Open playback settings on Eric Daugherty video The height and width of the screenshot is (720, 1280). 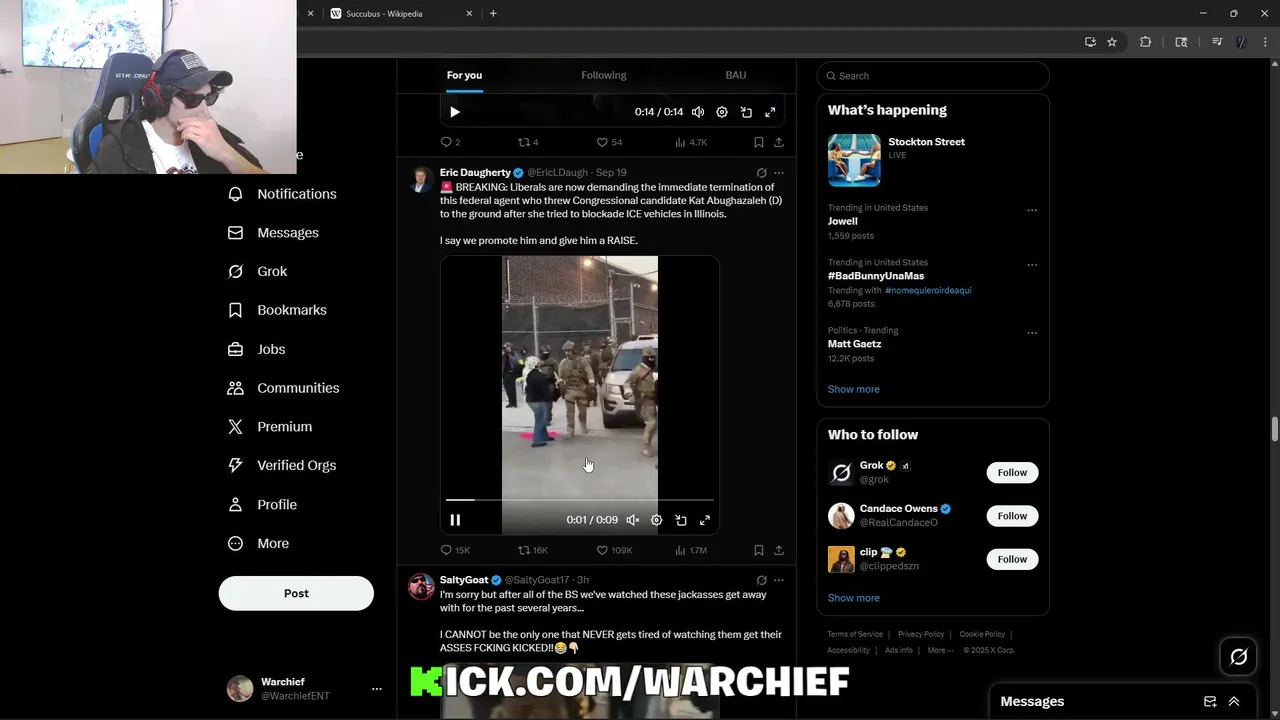click(657, 520)
